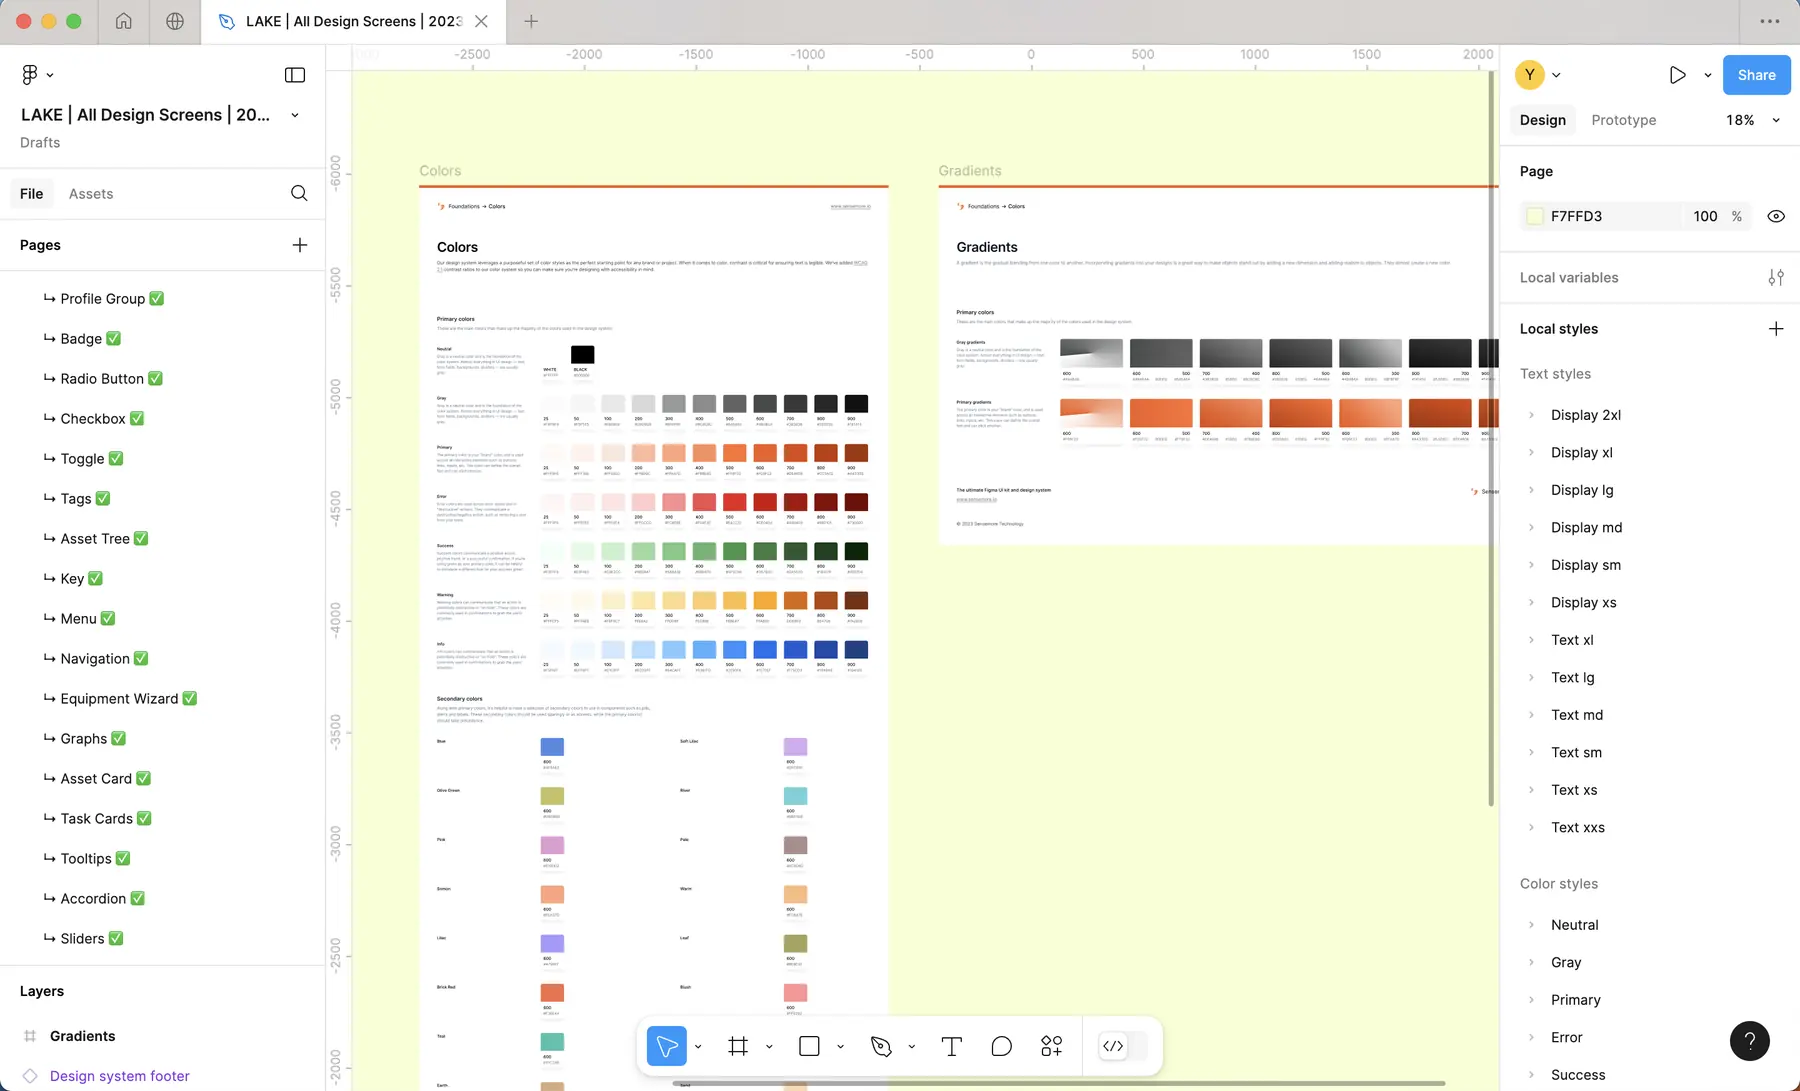Open the zoom level 18% dropdown
This screenshot has width=1800, height=1091.
(x=1752, y=120)
